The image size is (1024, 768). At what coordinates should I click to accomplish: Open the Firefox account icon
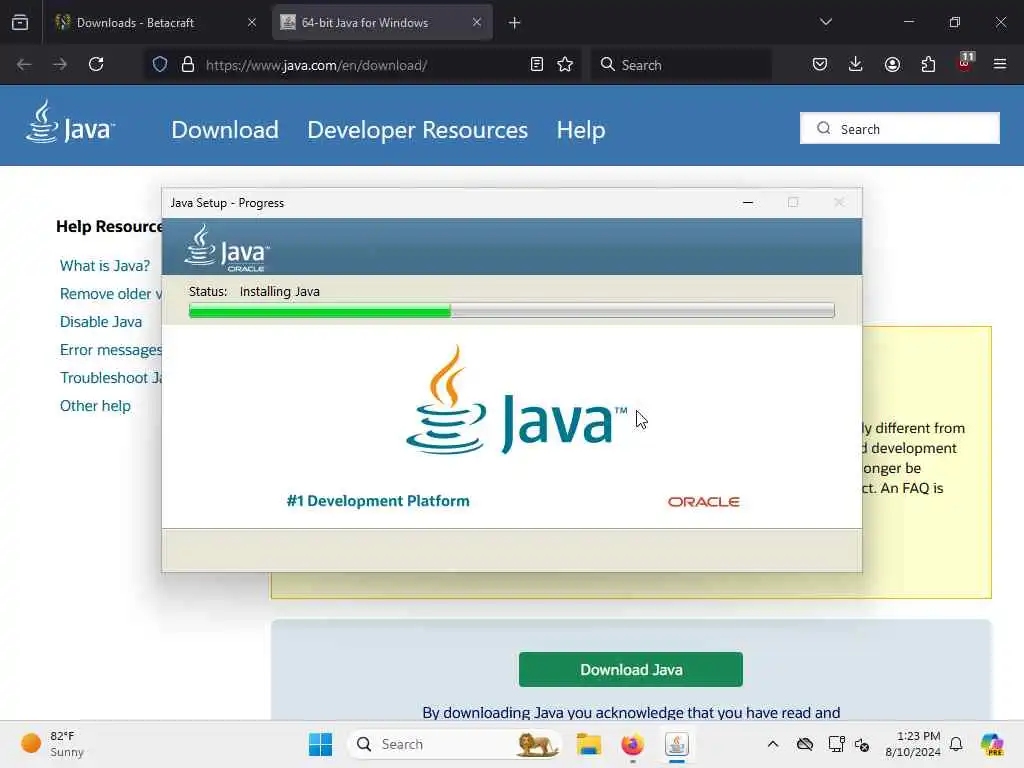point(892,64)
